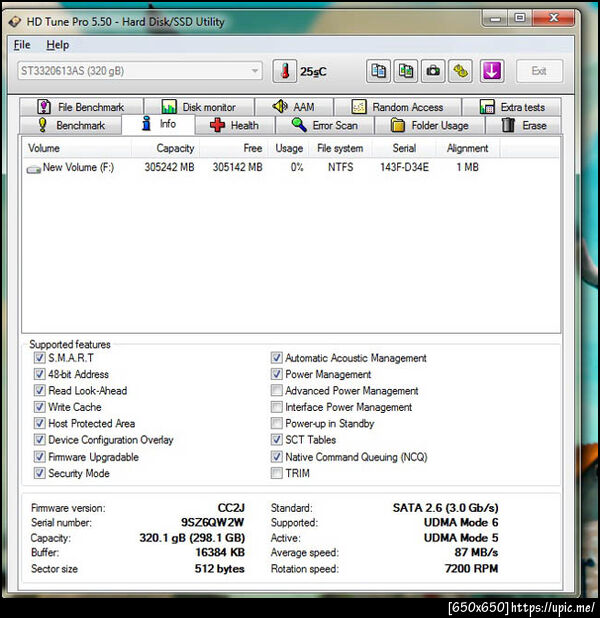Click the Volume column header
Screen dimensions: 600x618
[x=77, y=149]
